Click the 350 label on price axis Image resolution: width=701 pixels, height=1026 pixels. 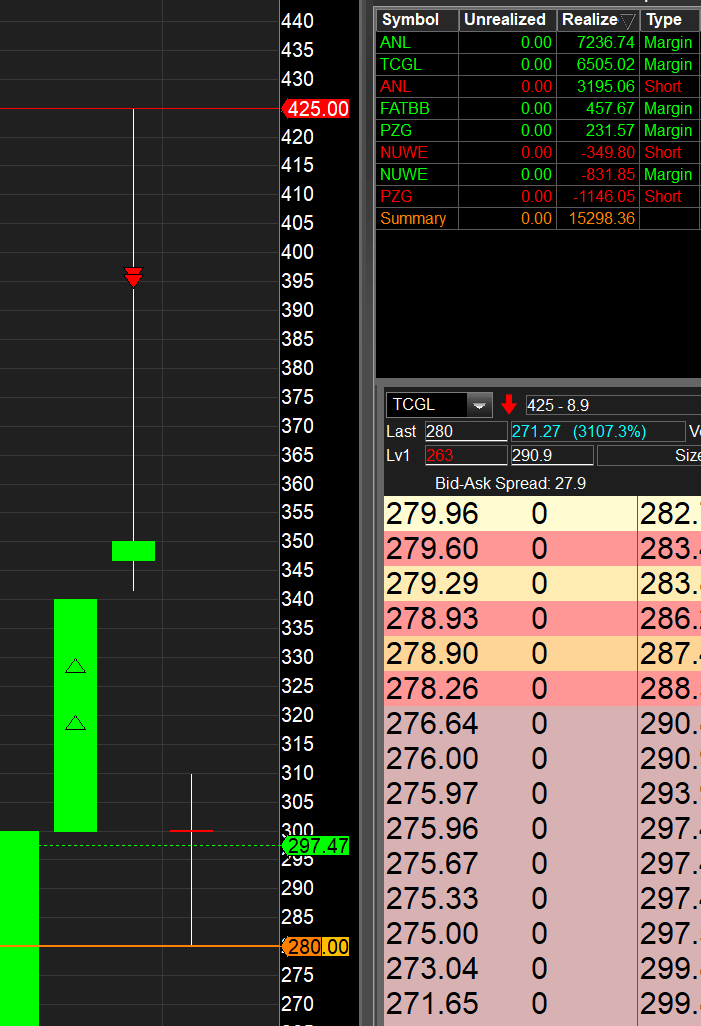tap(297, 541)
